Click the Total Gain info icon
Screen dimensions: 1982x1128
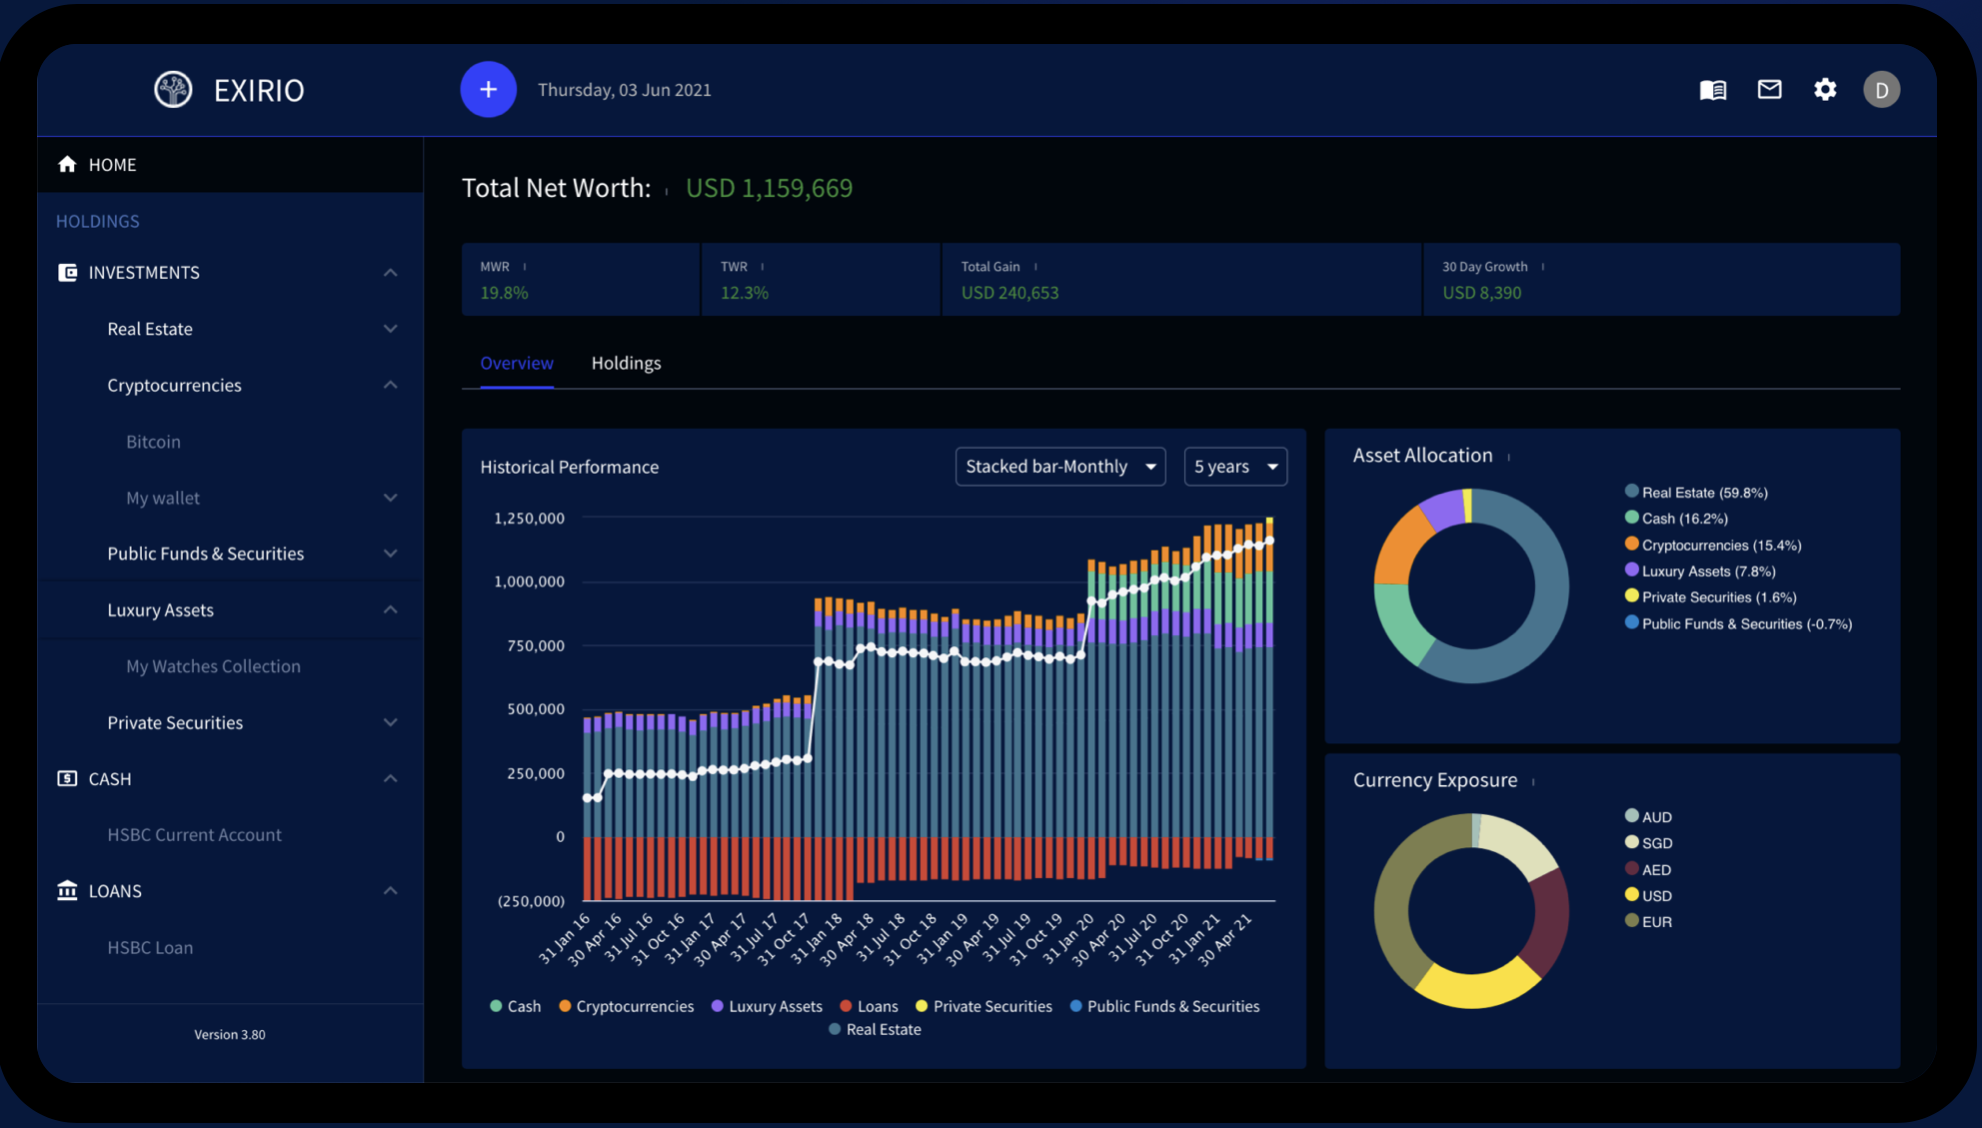[x=1036, y=267]
